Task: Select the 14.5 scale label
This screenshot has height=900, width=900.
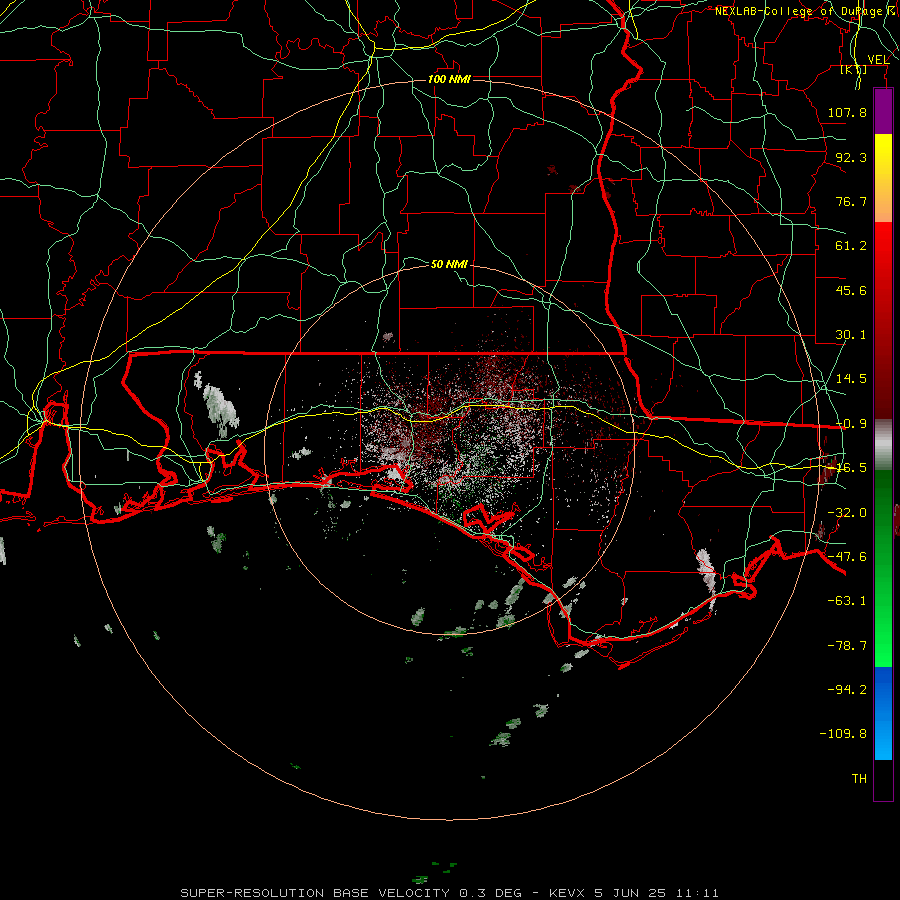Action: click(x=851, y=379)
